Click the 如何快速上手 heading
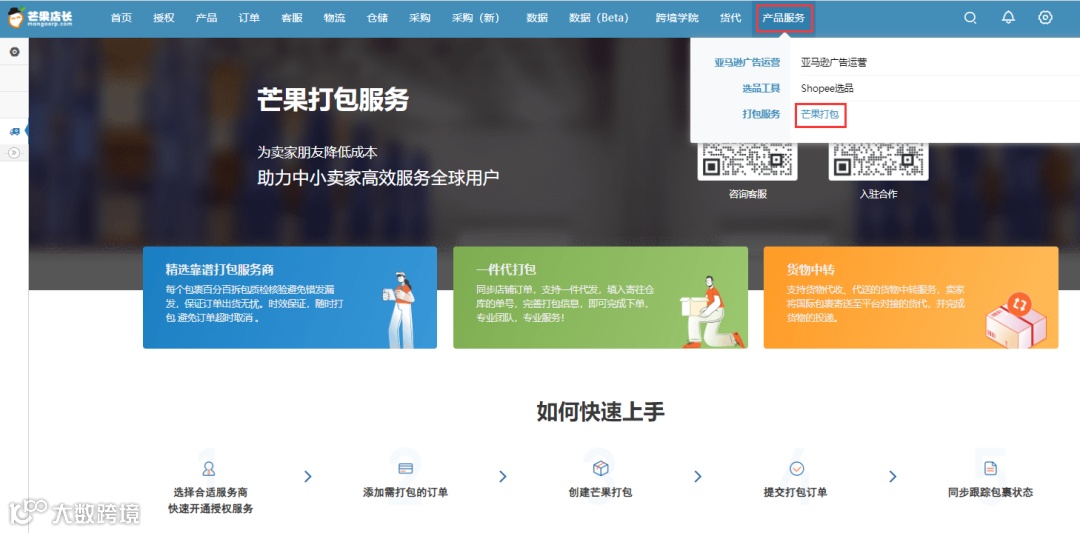 (x=601, y=412)
